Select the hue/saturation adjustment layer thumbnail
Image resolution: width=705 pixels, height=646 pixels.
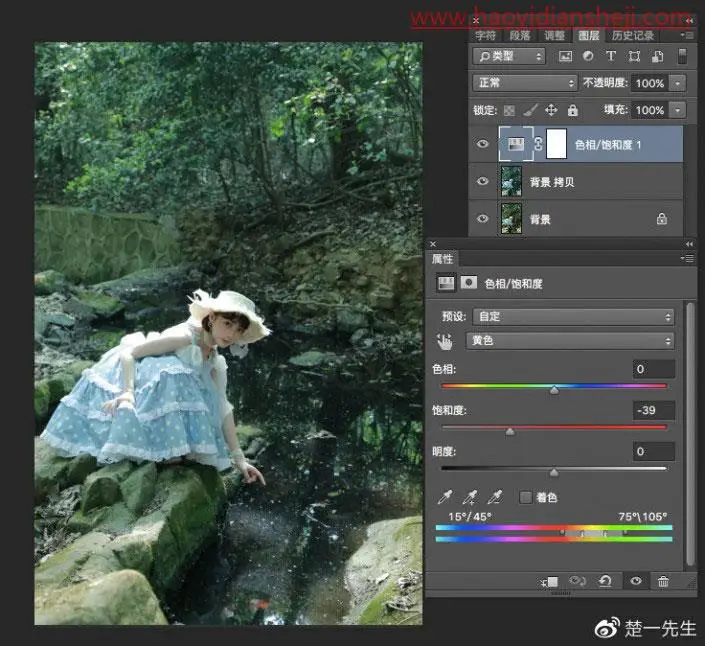516,144
